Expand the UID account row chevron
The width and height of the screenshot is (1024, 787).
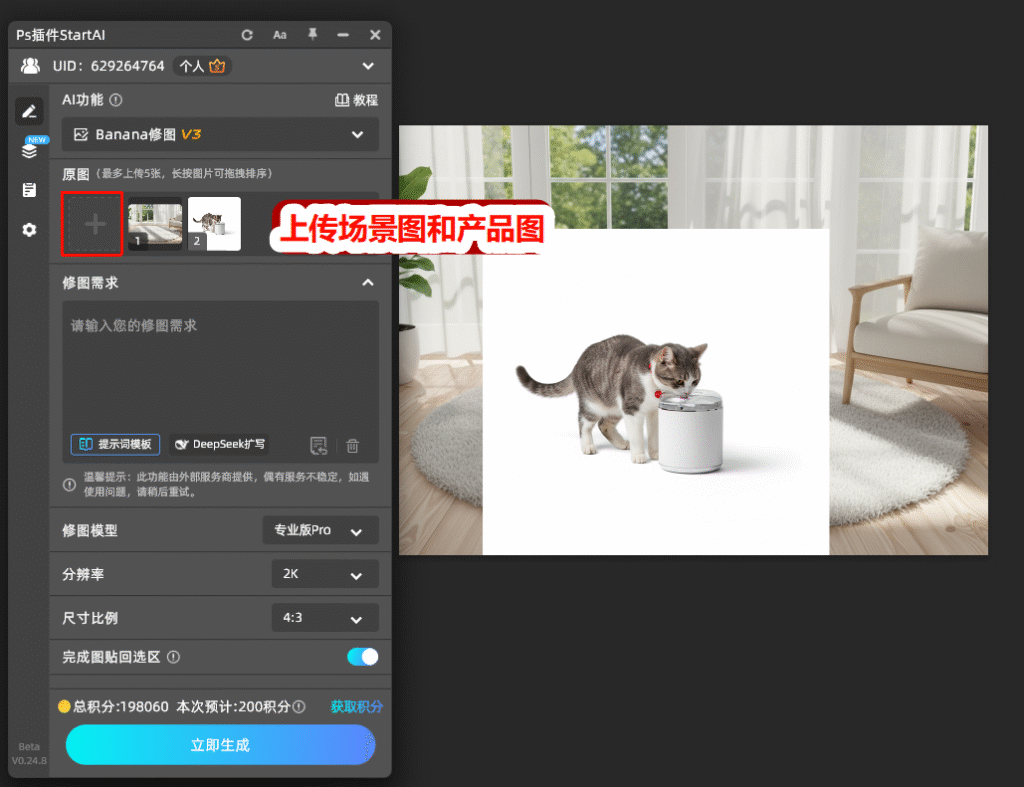pyautogui.click(x=368, y=66)
